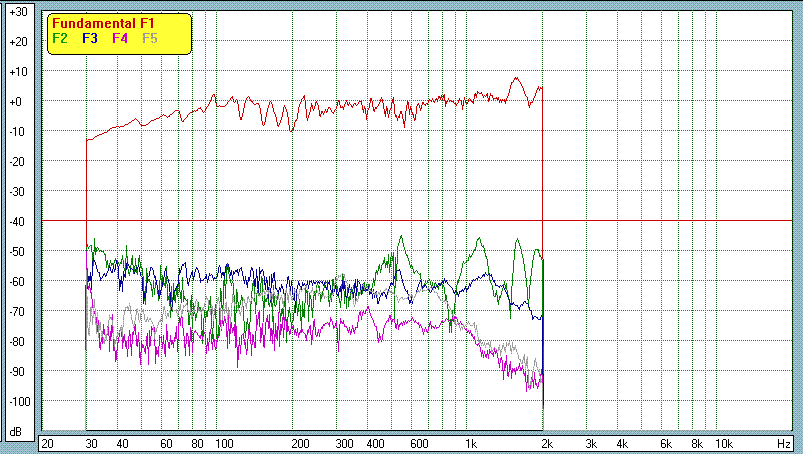Click the 20 Hz frequency label
803x454 pixels.
(47, 444)
